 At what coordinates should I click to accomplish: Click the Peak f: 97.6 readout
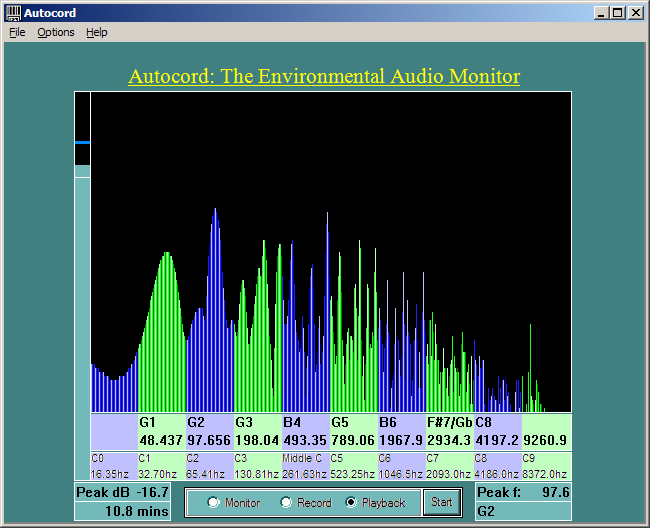pyautogui.click(x=523, y=492)
